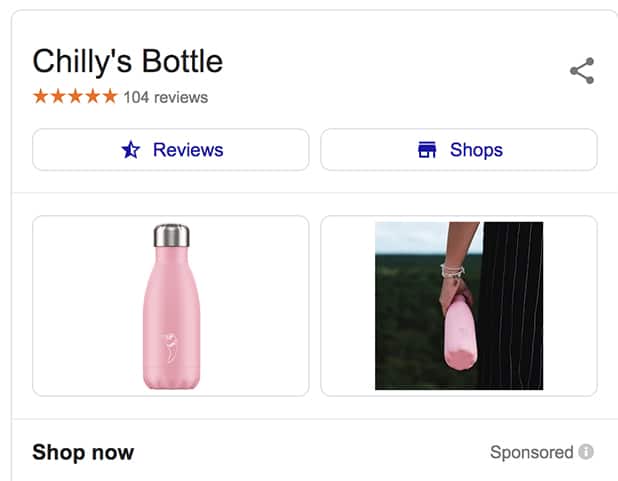Open the 104 reviews link
The height and width of the screenshot is (481, 618).
(x=165, y=97)
